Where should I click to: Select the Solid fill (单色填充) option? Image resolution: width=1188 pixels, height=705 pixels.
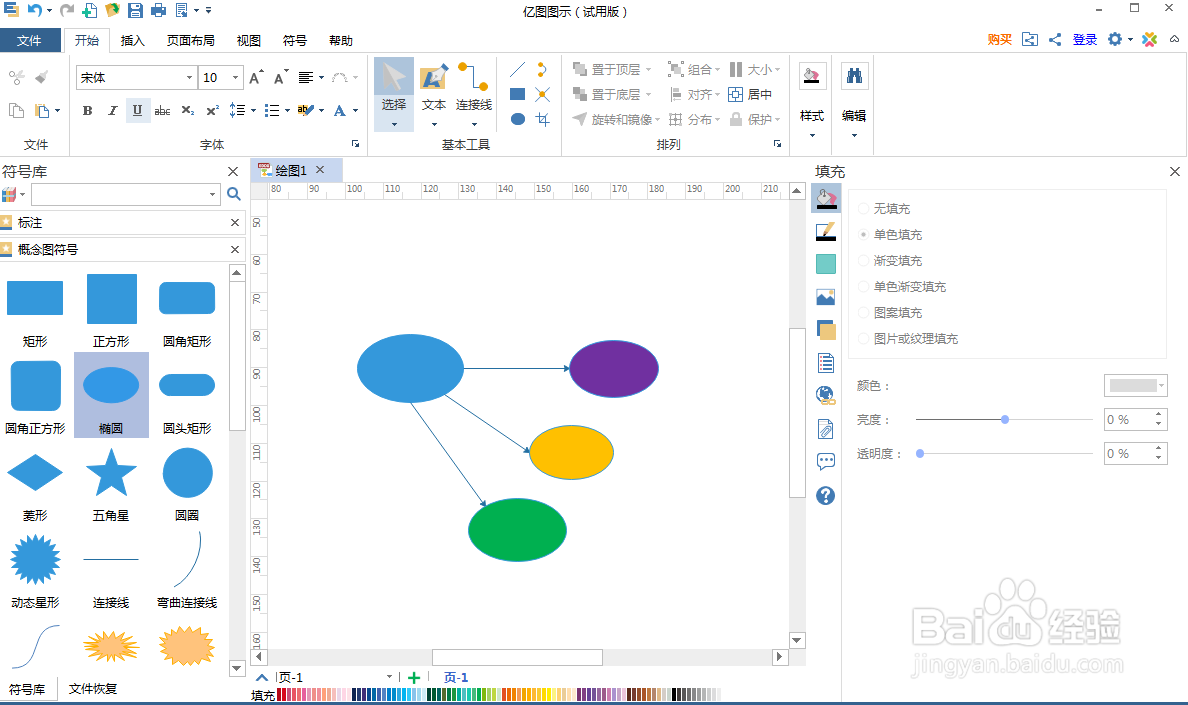890,235
